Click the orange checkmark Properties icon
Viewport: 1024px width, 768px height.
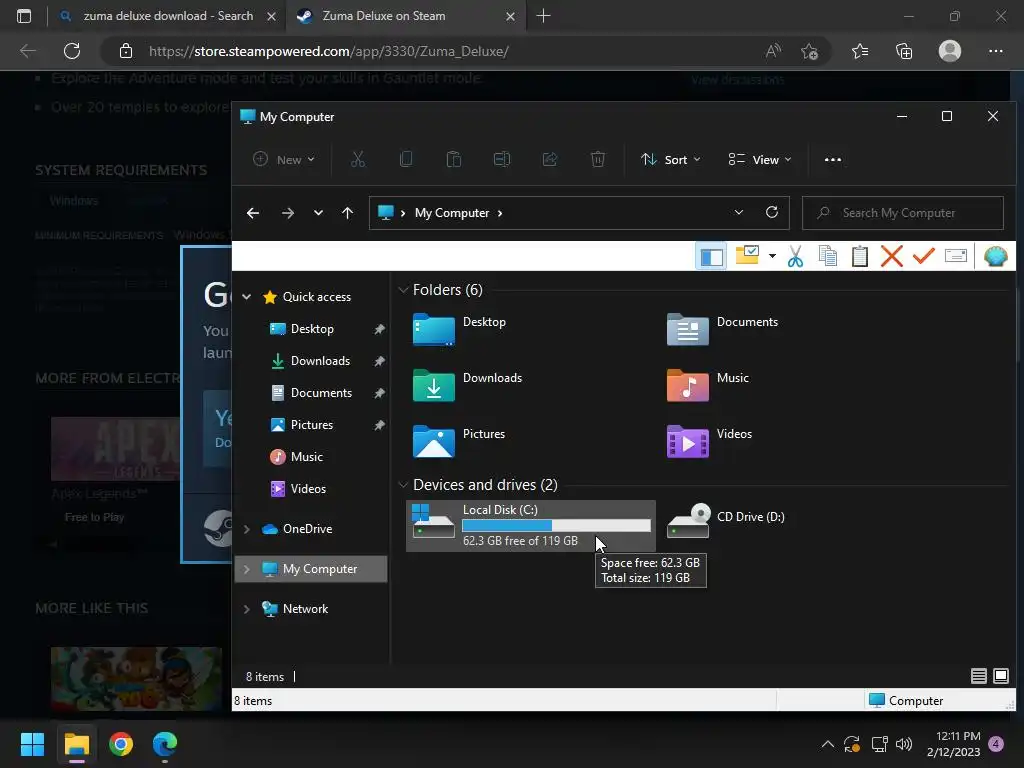(x=923, y=255)
